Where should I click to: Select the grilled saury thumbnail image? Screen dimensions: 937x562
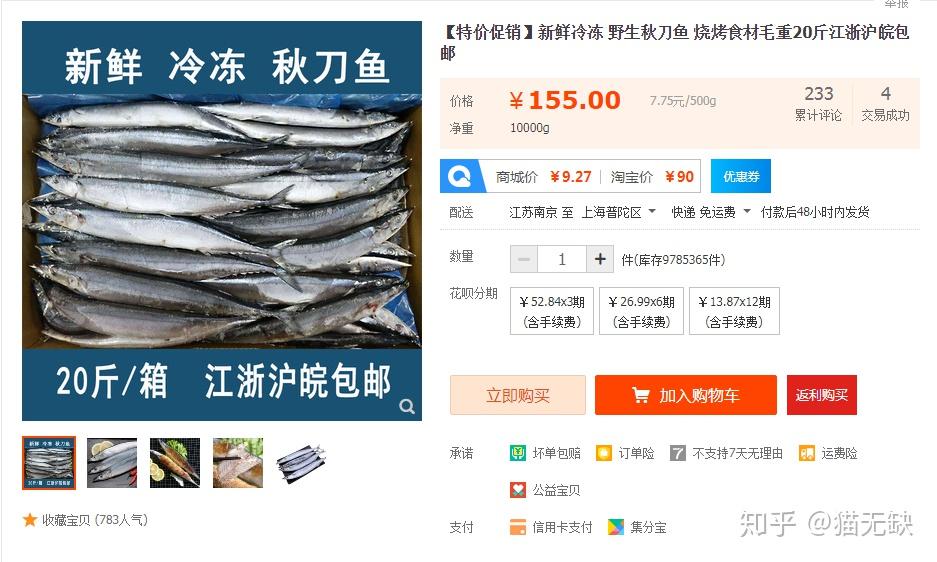[x=174, y=463]
